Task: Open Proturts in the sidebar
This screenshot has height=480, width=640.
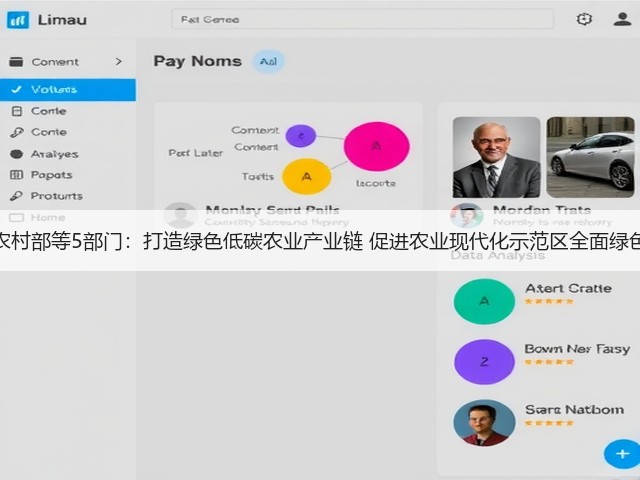Action: click(x=57, y=196)
